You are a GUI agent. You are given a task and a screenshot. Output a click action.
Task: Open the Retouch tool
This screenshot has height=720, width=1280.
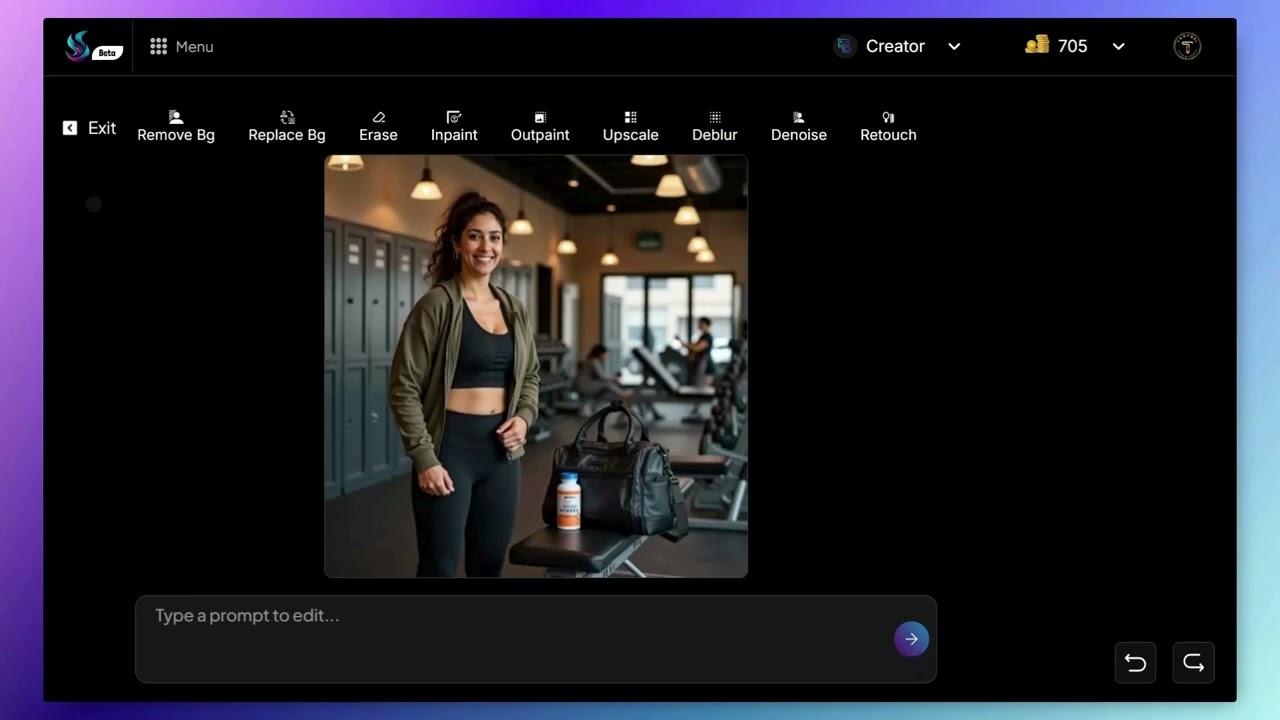[x=888, y=127]
